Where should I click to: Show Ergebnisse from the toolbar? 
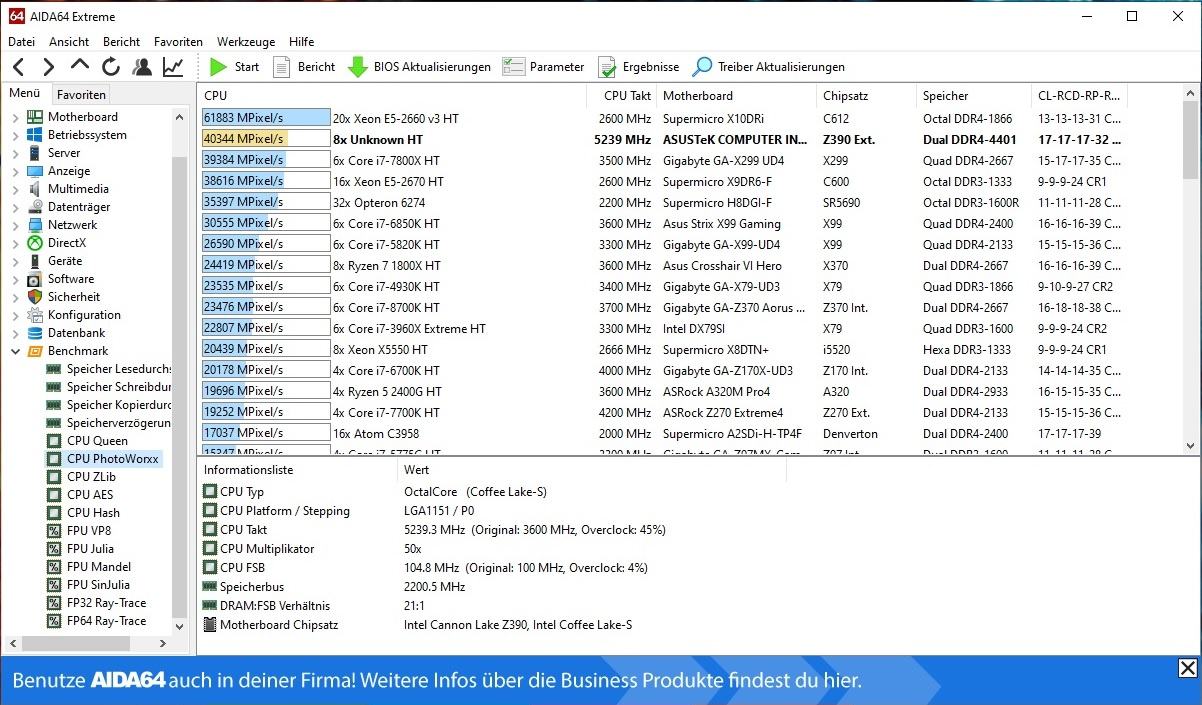[638, 67]
